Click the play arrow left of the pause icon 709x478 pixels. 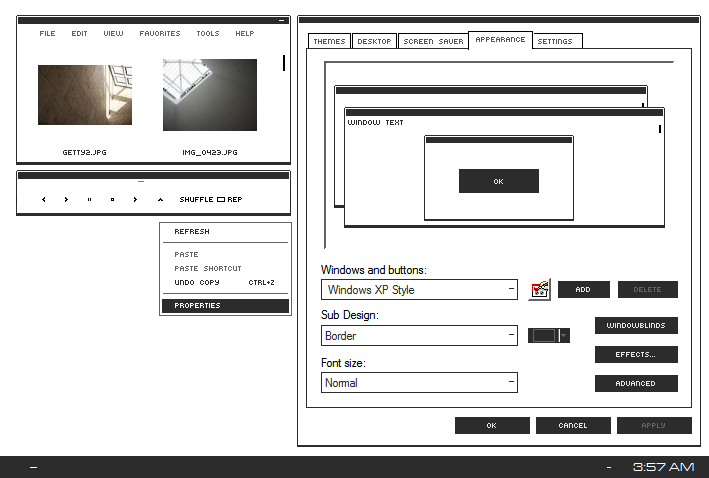pyautogui.click(x=66, y=199)
